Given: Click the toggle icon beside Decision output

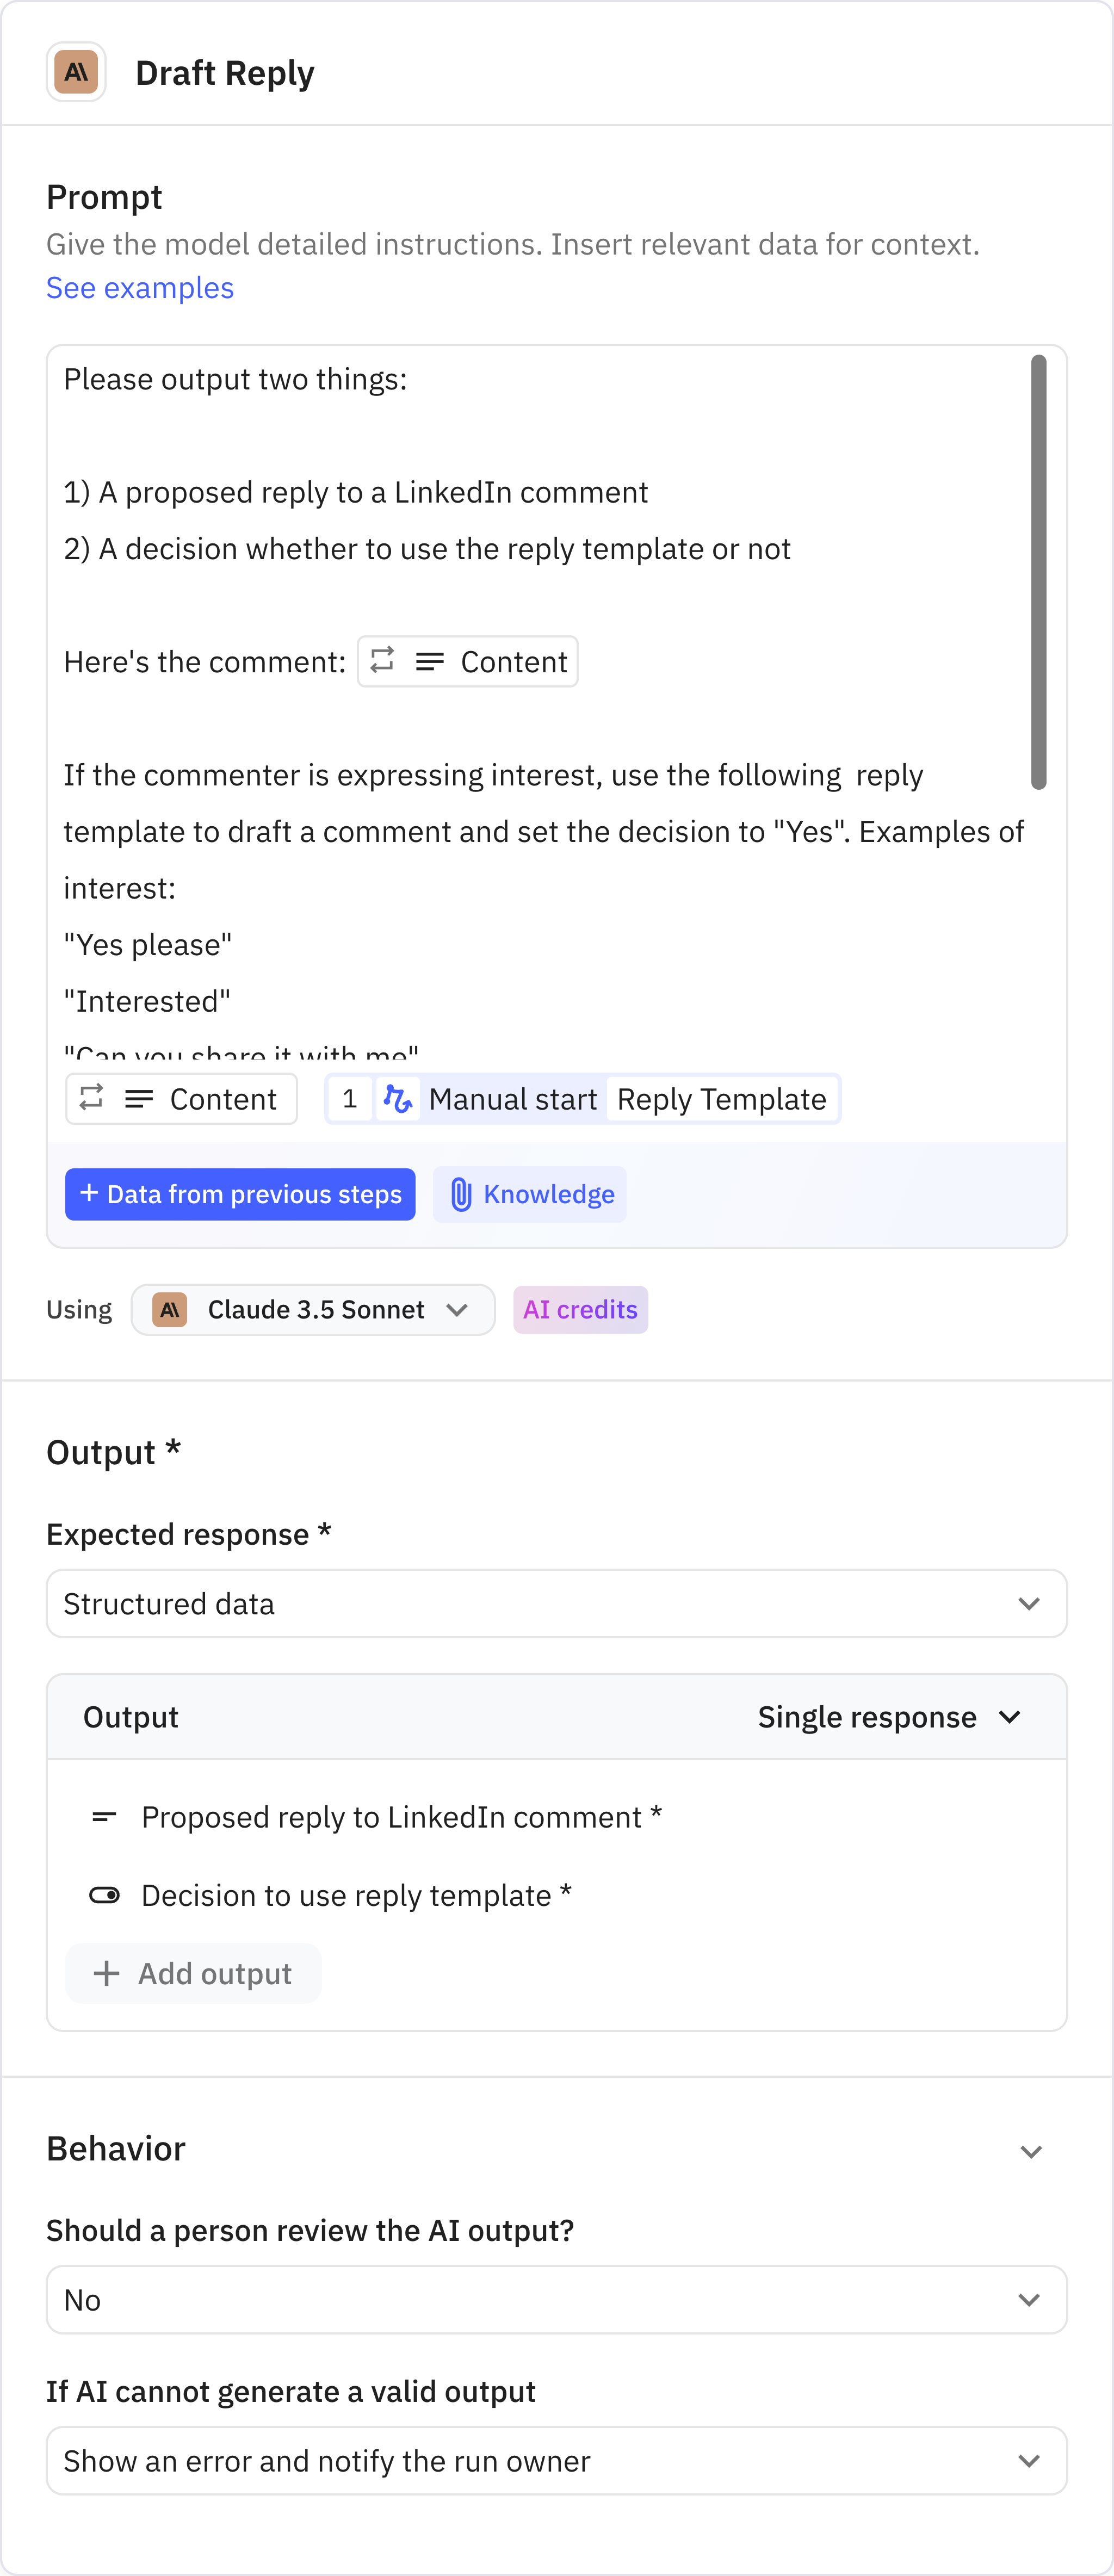Looking at the screenshot, I should coord(104,1895).
